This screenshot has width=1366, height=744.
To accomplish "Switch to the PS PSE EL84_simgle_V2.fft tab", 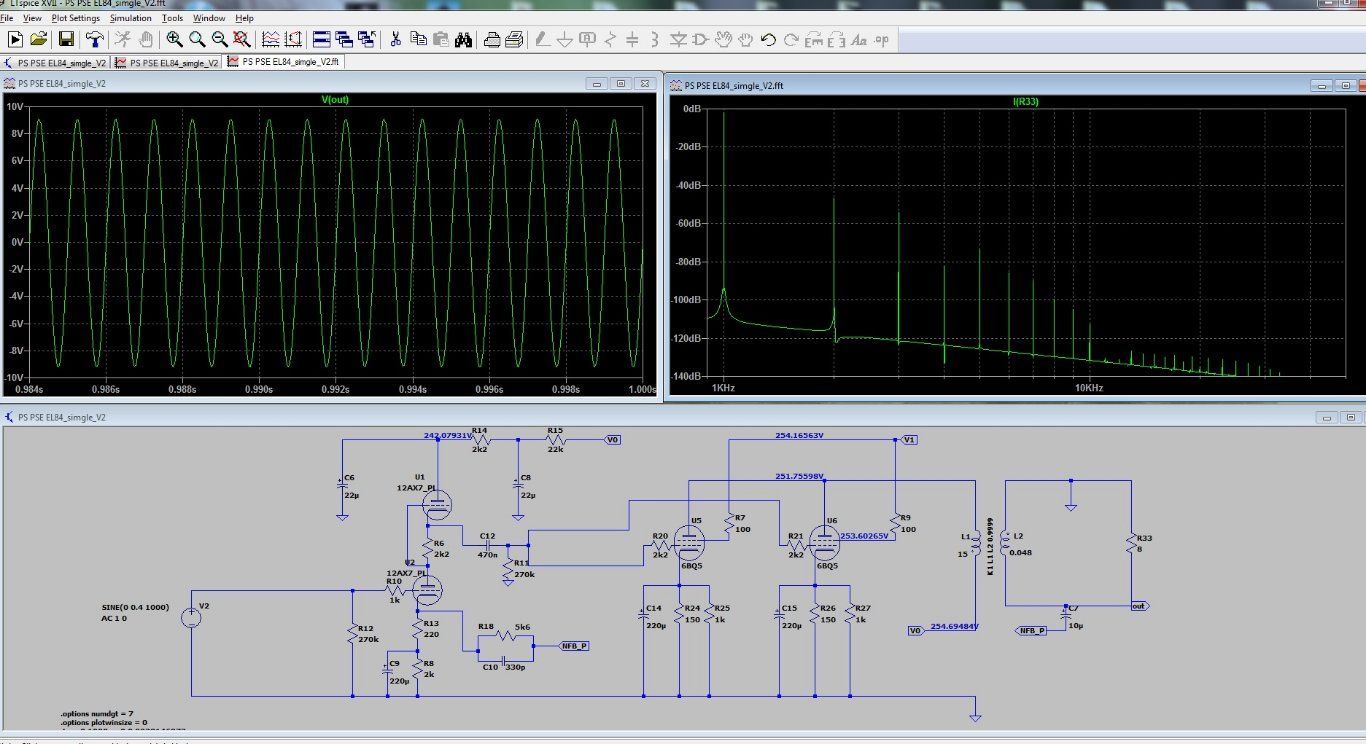I will (285, 62).
